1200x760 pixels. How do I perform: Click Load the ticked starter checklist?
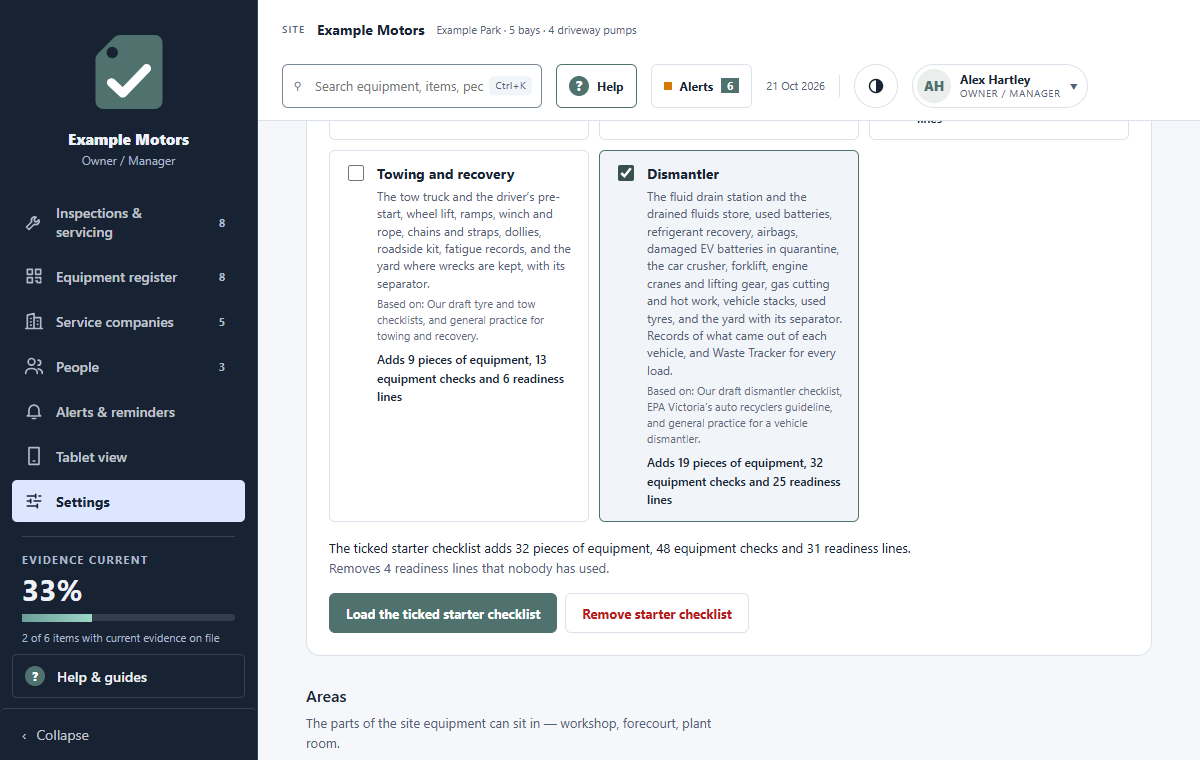[443, 614]
